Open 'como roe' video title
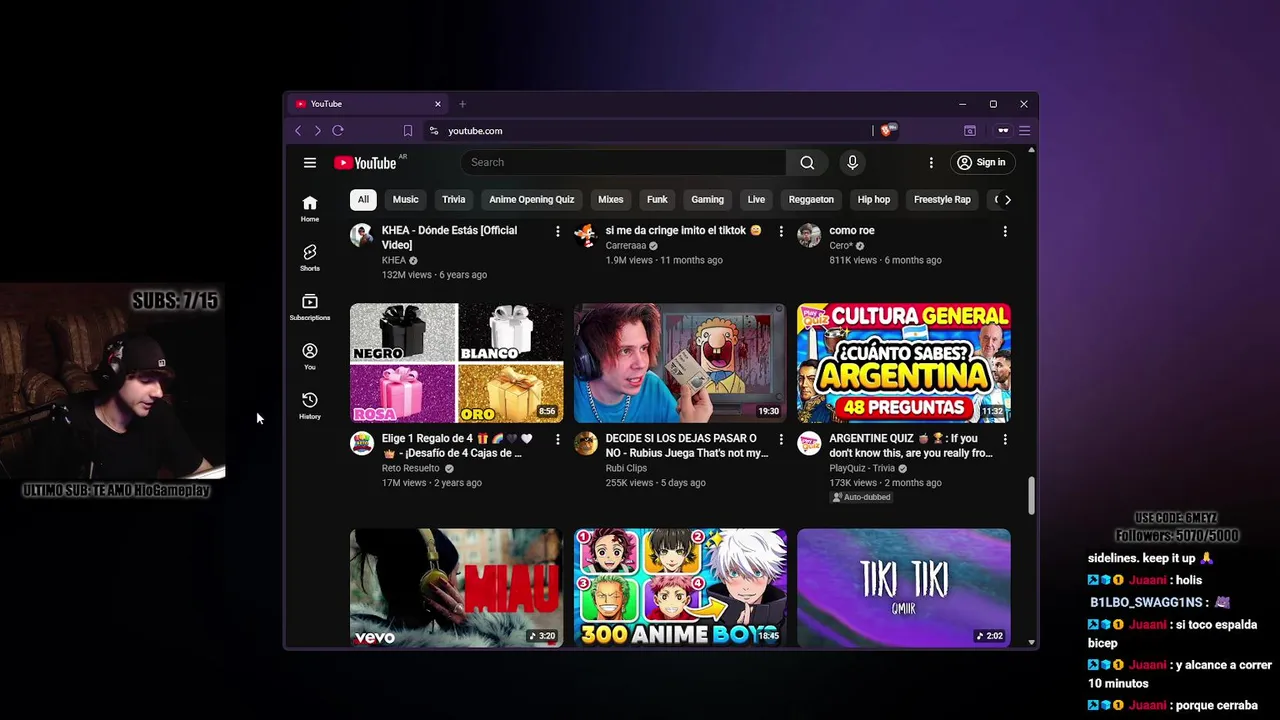 point(852,230)
